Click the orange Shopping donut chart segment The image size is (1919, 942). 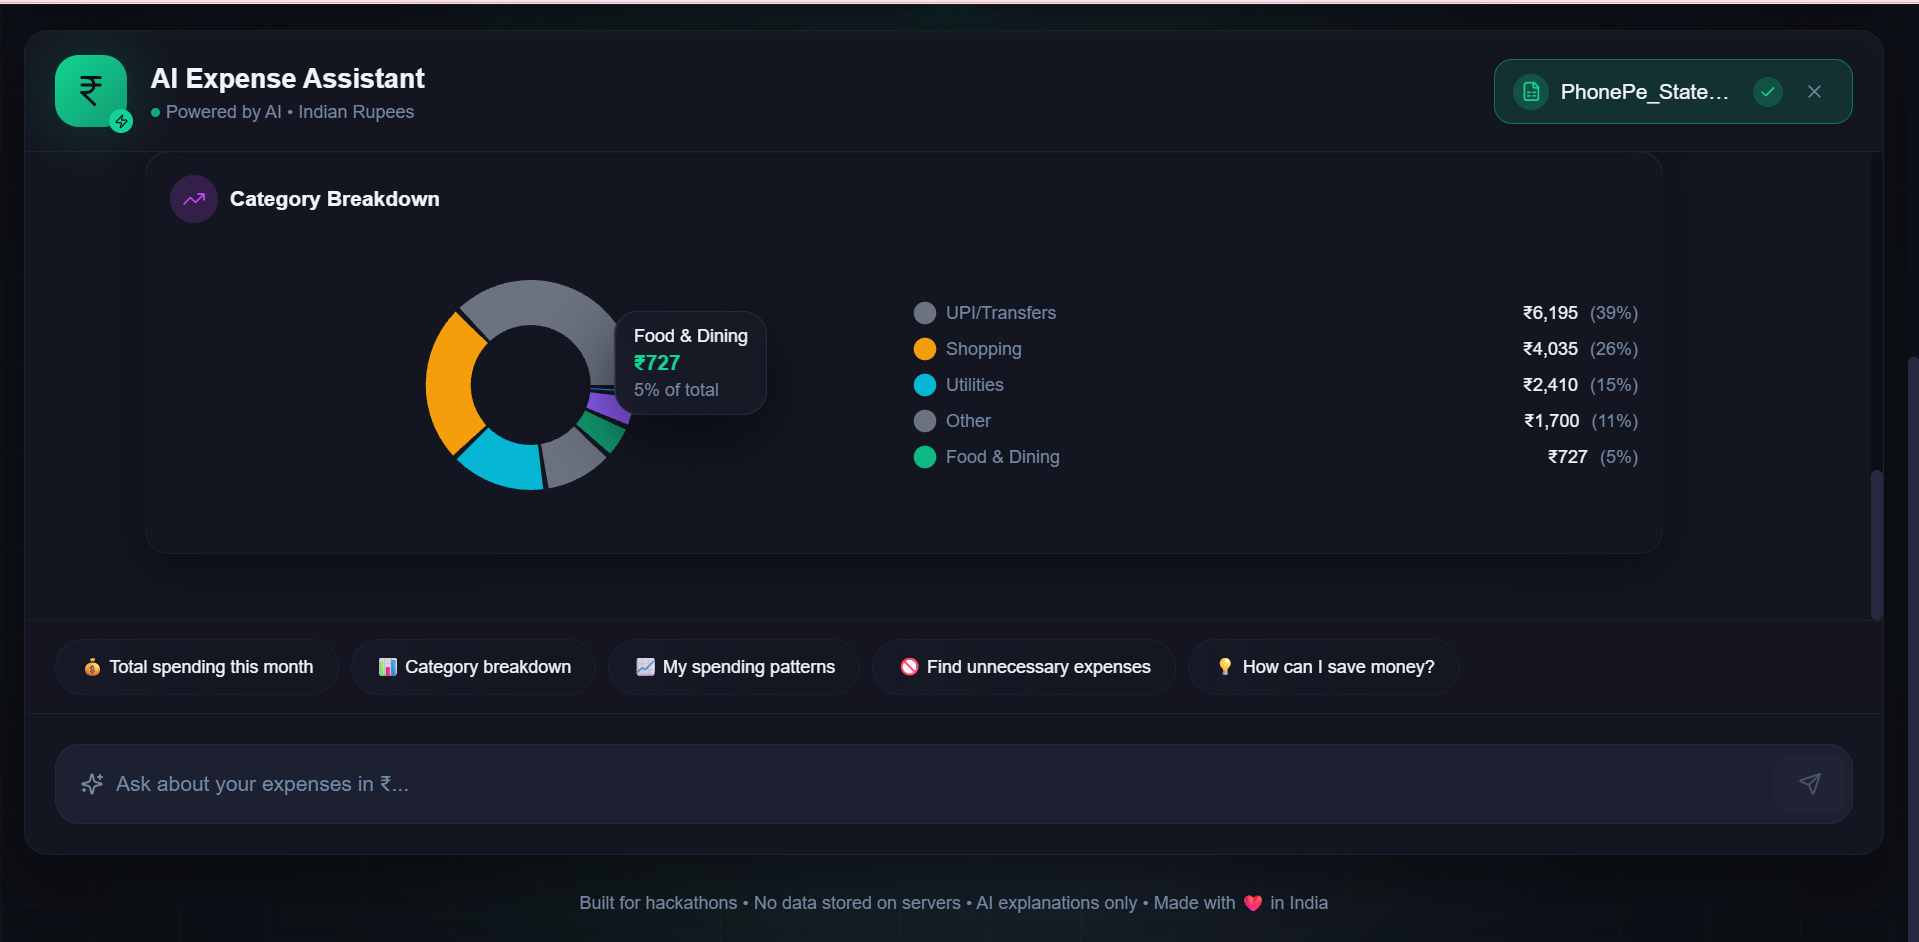pos(449,385)
